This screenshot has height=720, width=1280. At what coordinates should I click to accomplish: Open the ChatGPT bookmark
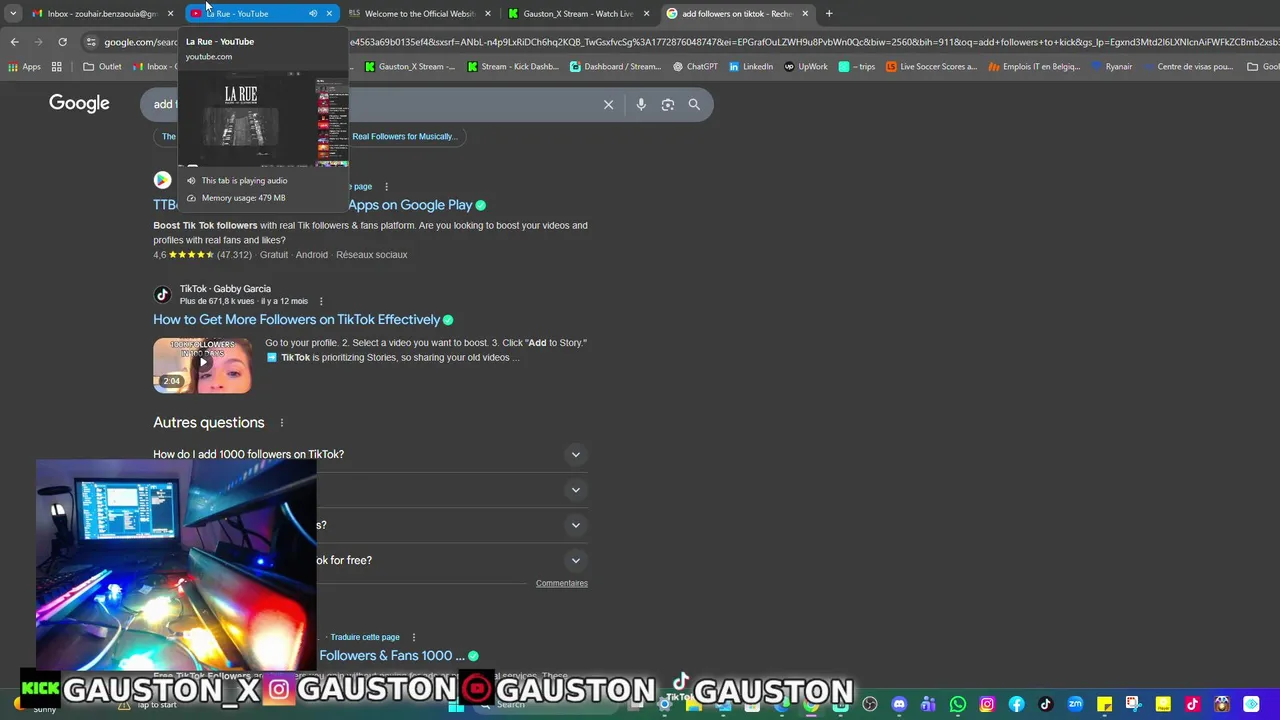tap(695, 67)
